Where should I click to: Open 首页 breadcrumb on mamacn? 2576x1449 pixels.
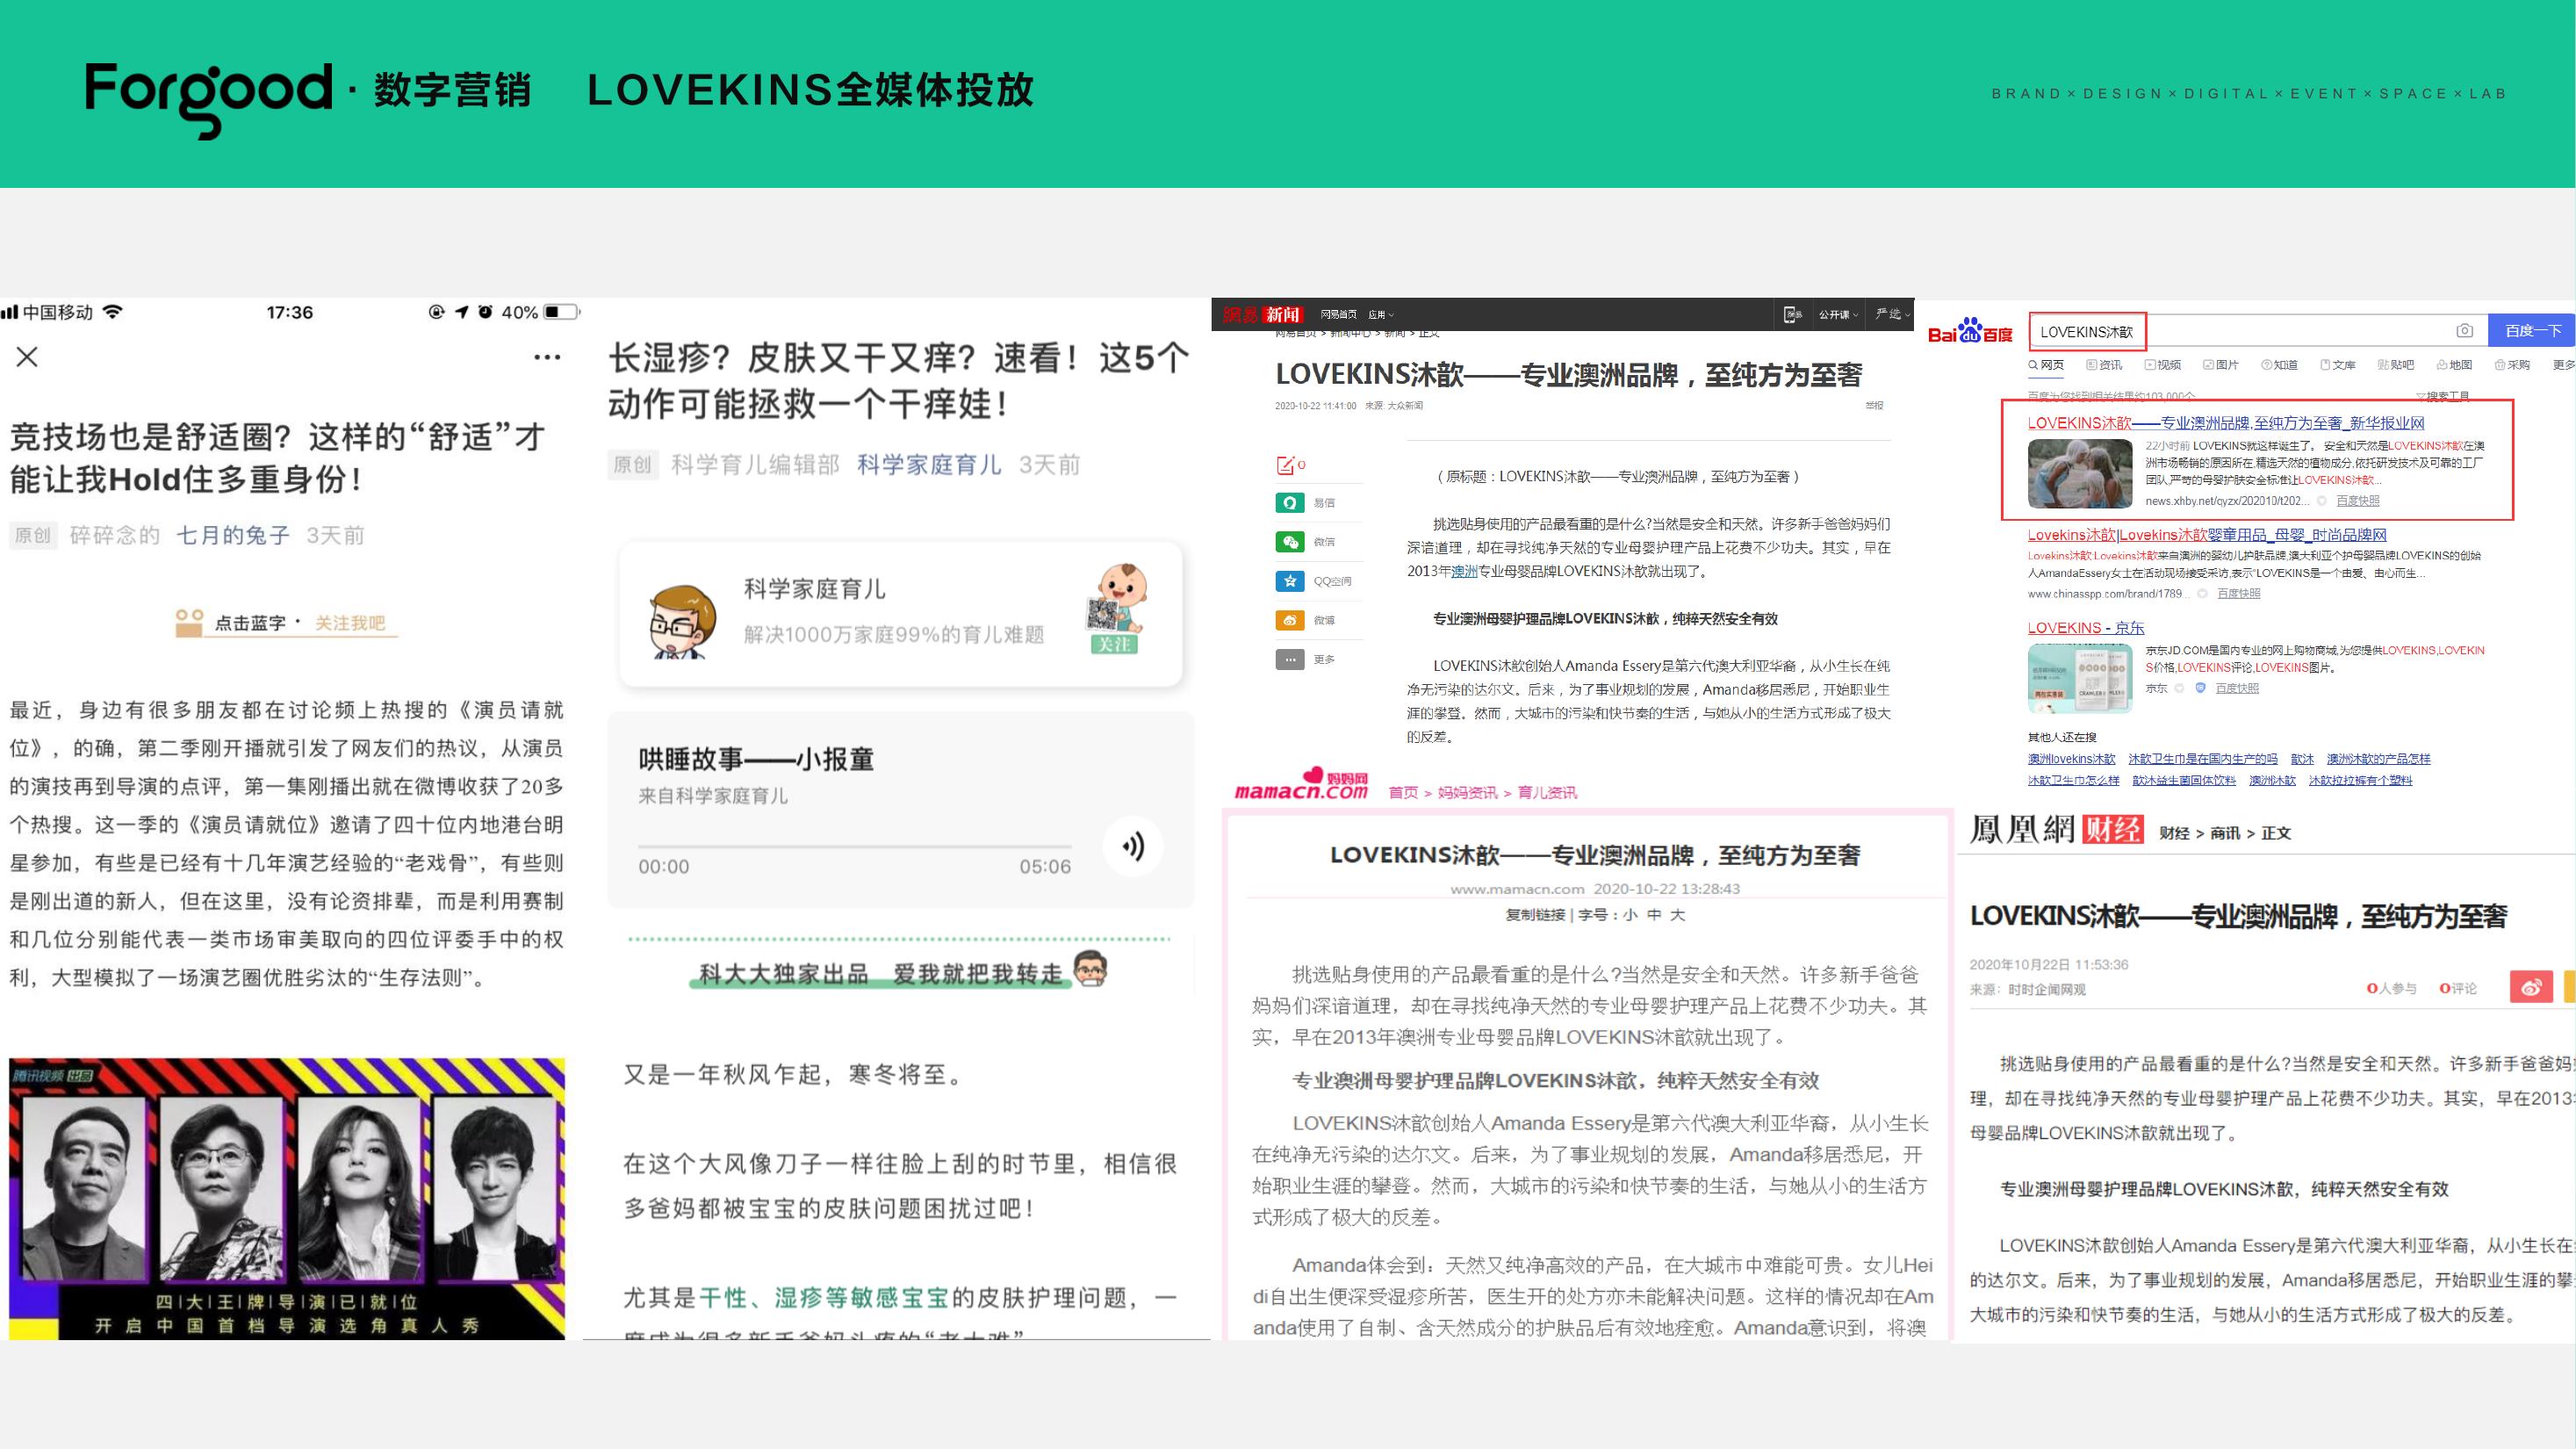pos(1403,793)
